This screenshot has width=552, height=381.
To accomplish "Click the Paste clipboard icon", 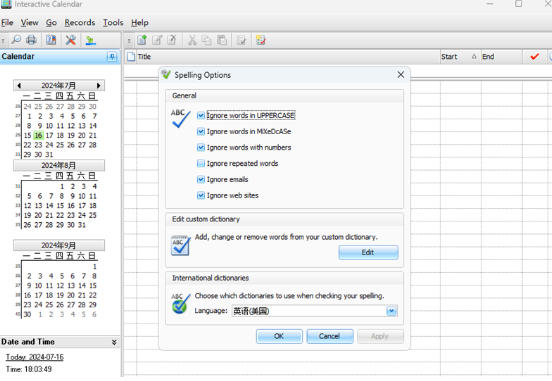I will tap(222, 40).
